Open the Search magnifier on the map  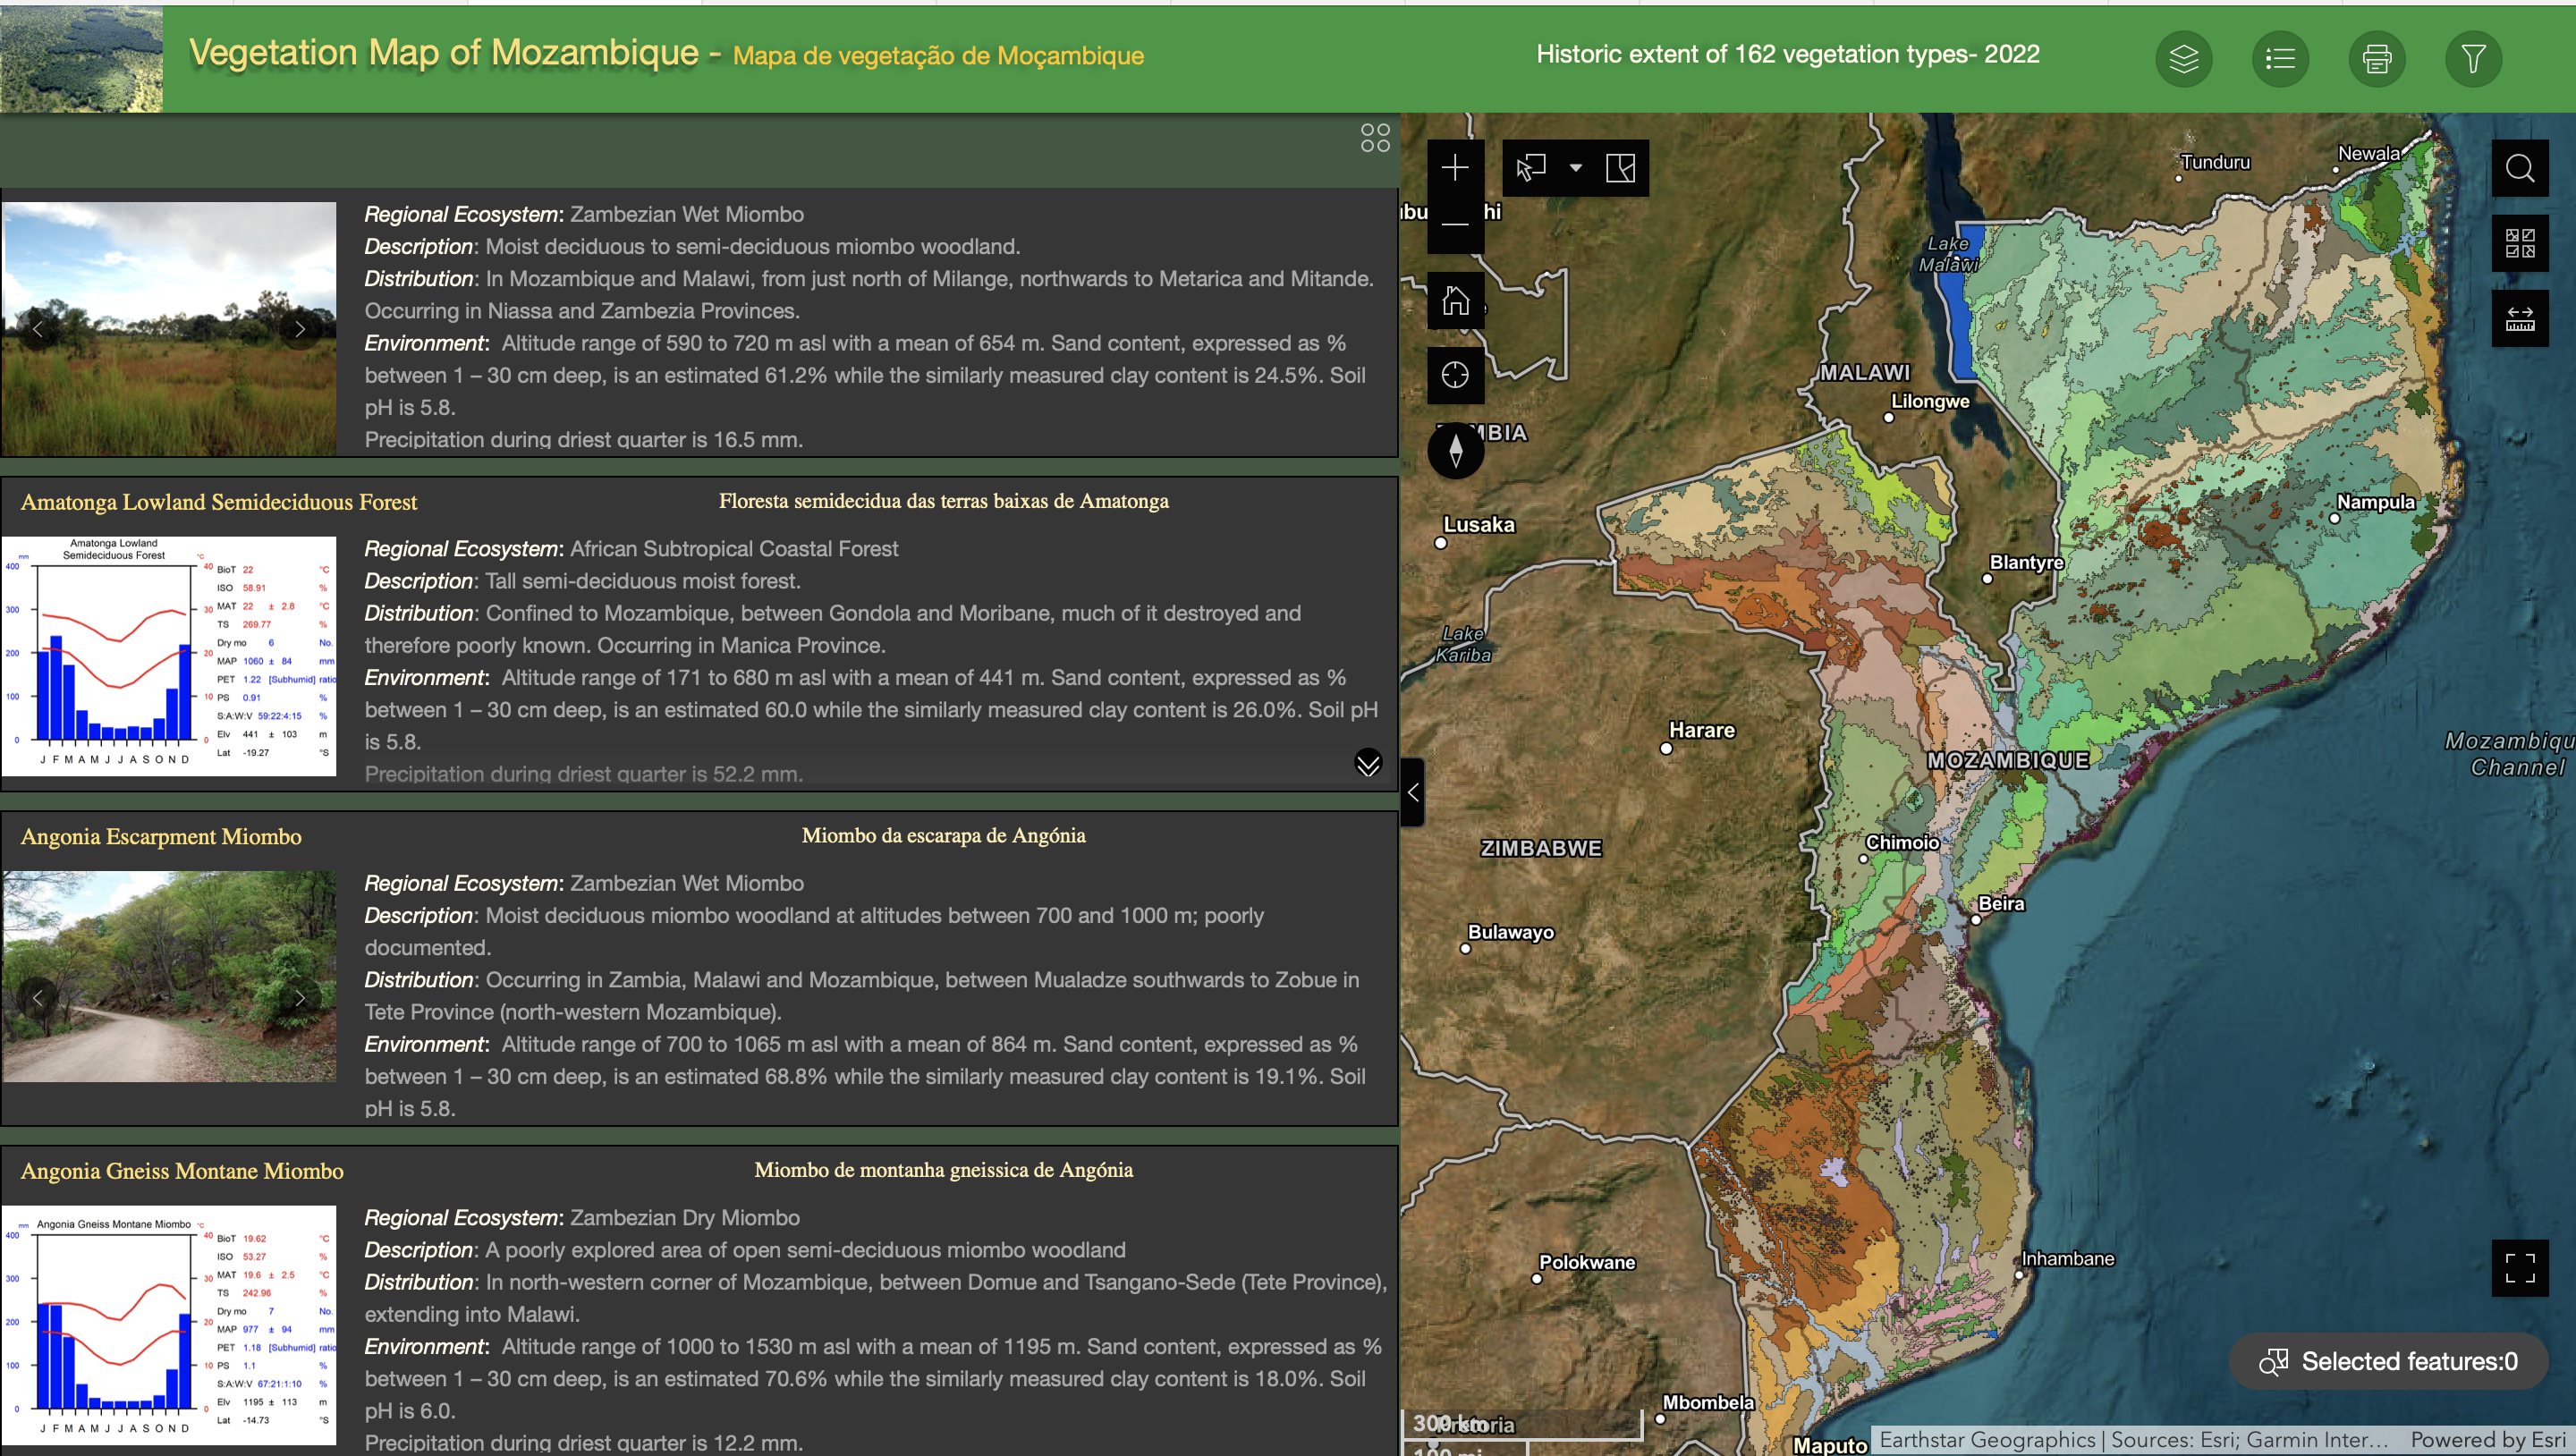click(x=2520, y=167)
